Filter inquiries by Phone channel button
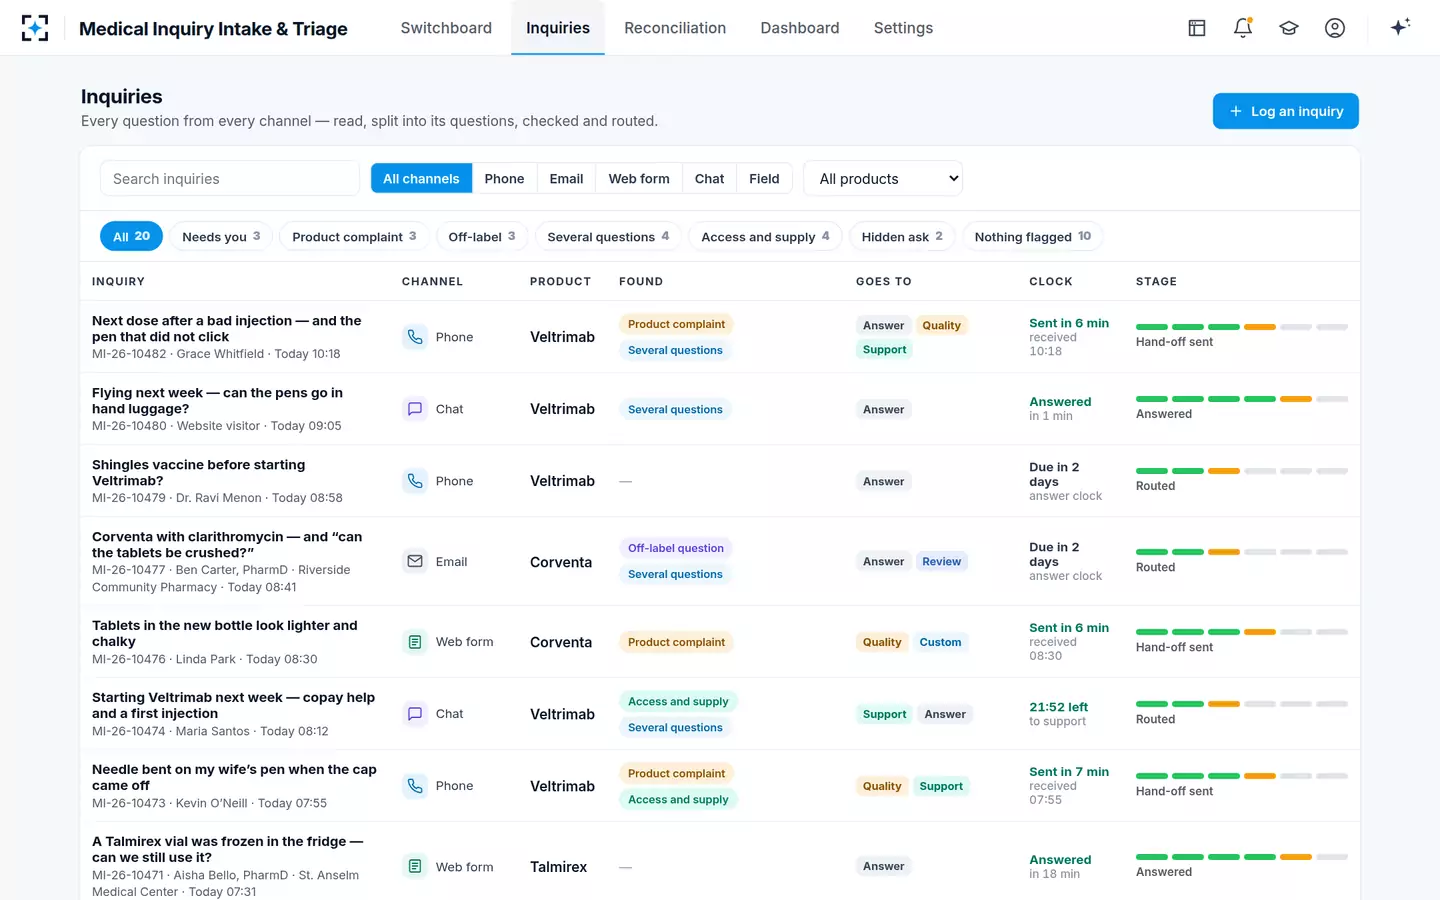The height and width of the screenshot is (900, 1440). tap(504, 179)
